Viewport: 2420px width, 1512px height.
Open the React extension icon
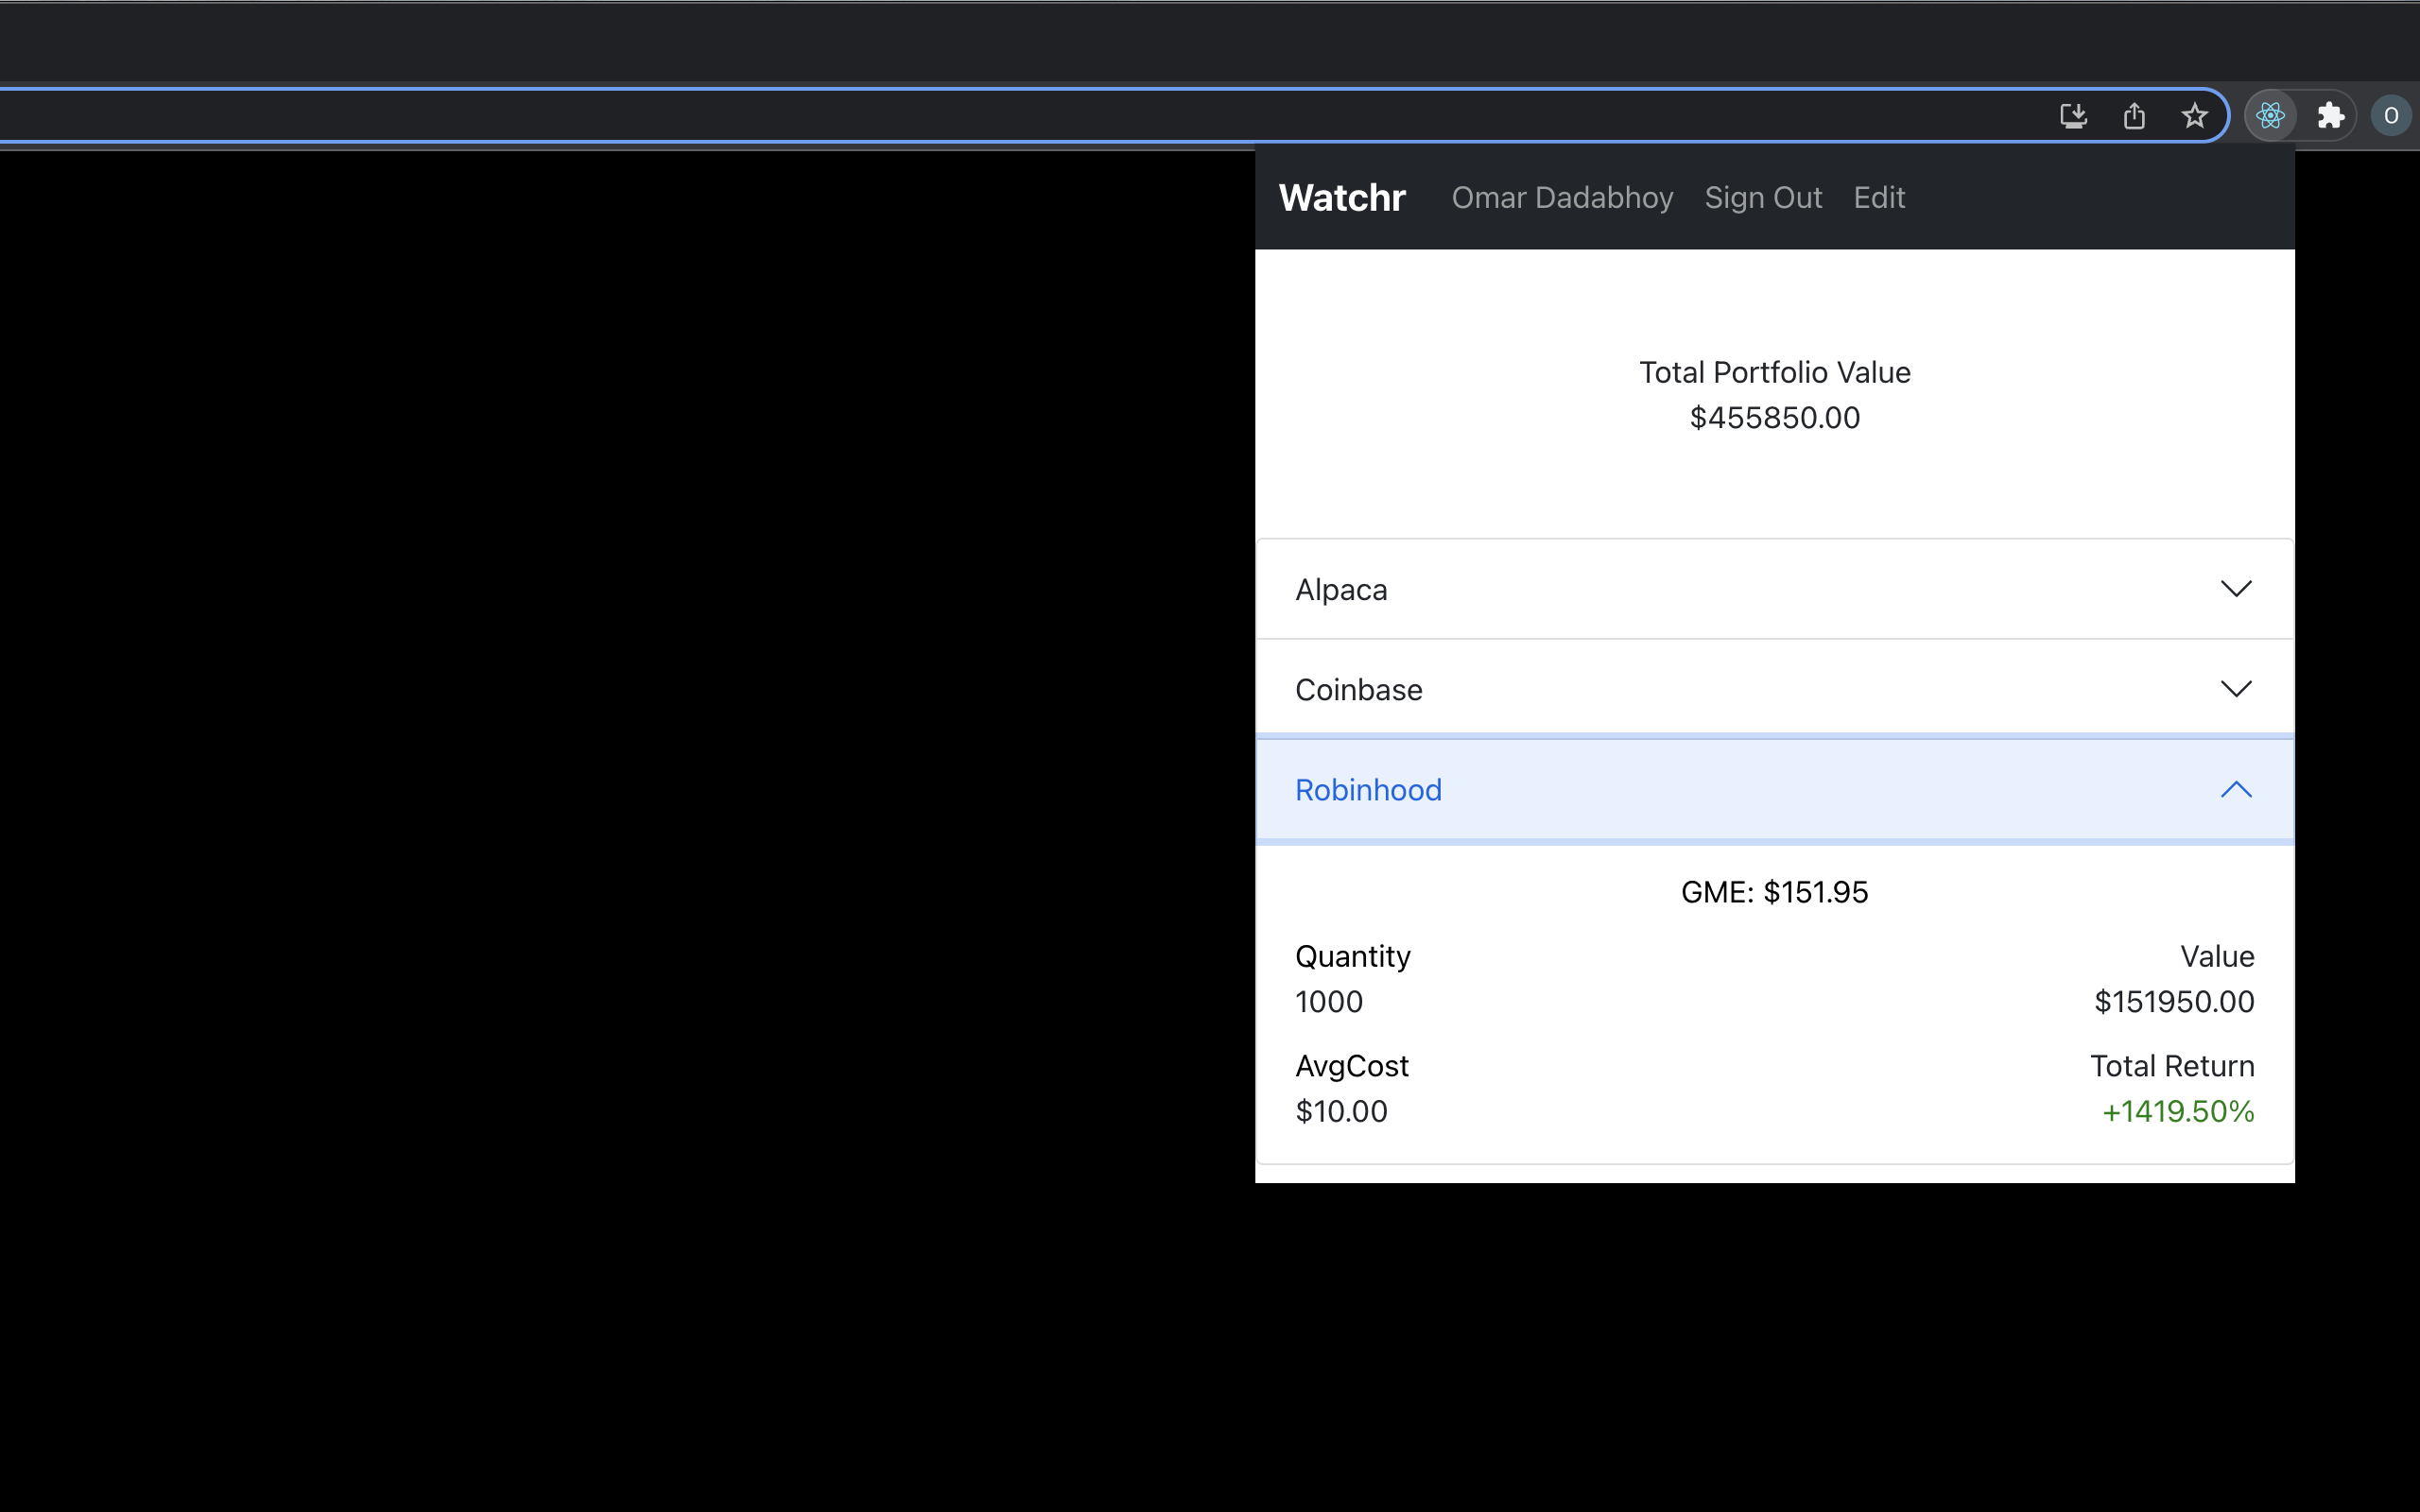point(2270,116)
